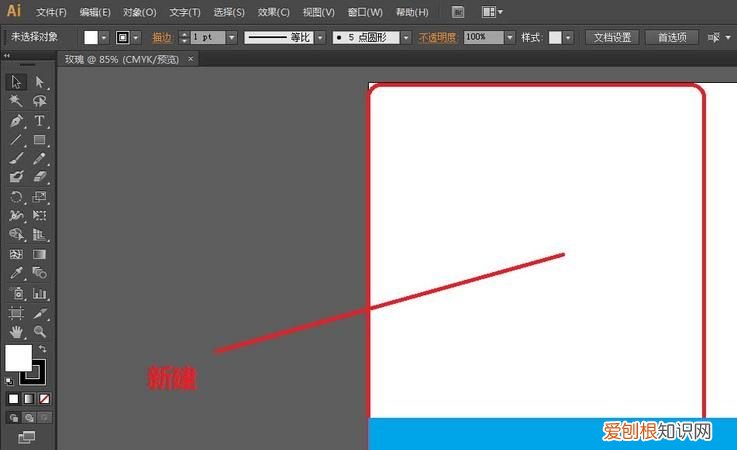Select the Hand tool
The width and height of the screenshot is (737, 450).
click(x=16, y=332)
